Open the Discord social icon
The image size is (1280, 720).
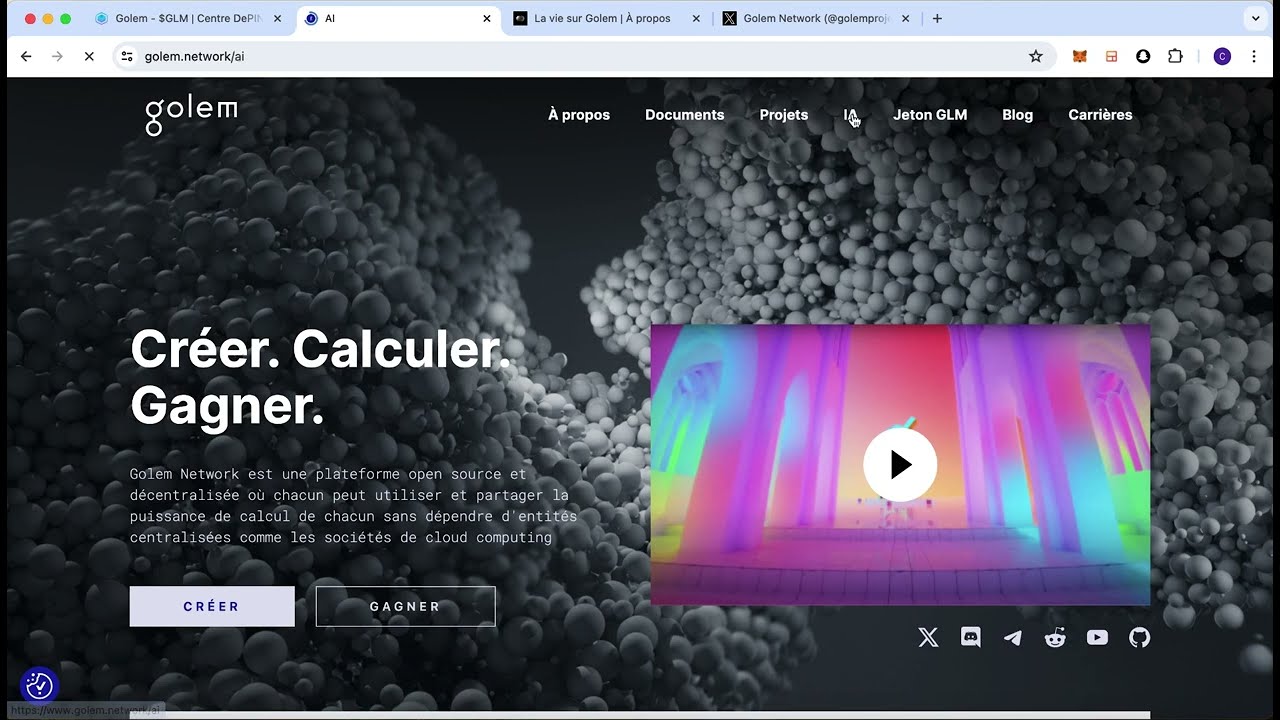(971, 637)
